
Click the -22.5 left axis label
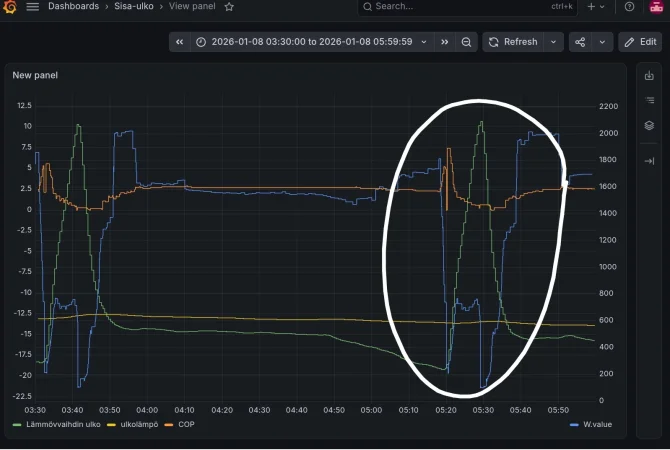pos(22,396)
